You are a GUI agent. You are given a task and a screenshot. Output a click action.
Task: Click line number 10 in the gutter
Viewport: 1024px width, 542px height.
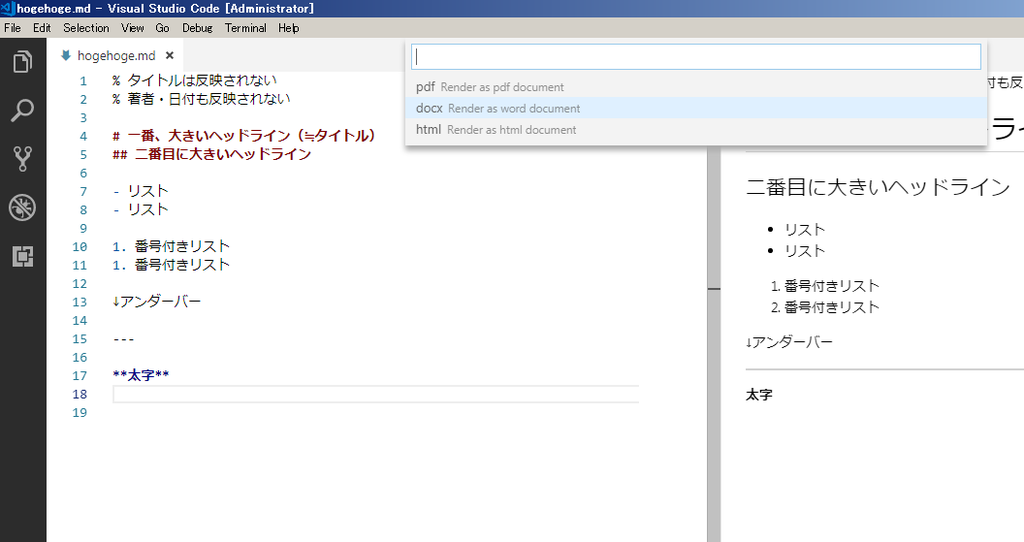click(x=80, y=247)
